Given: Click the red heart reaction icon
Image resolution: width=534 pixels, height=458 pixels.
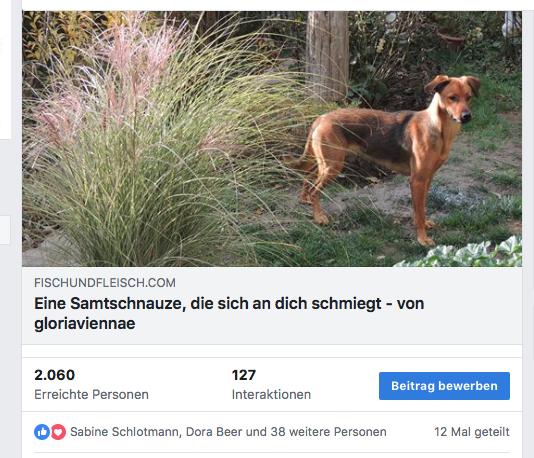Looking at the screenshot, I should (58, 432).
